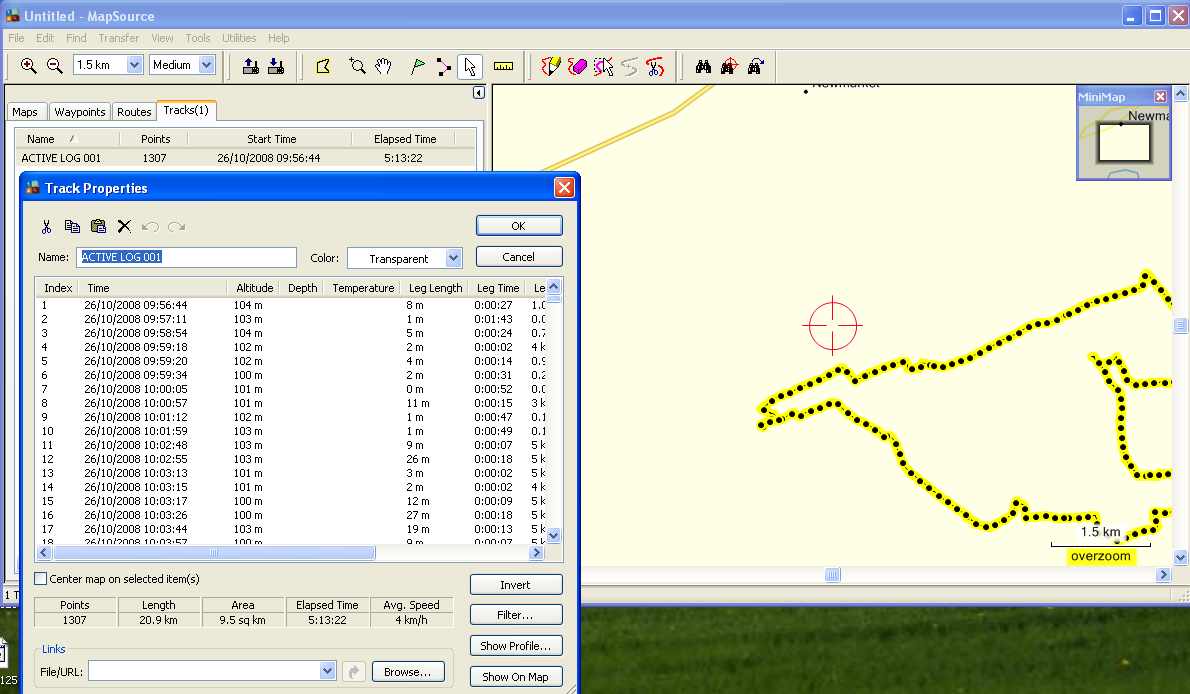Screen dimensions: 1190x694
Task: Click Paste icon in Track Properties
Action: click(98, 226)
